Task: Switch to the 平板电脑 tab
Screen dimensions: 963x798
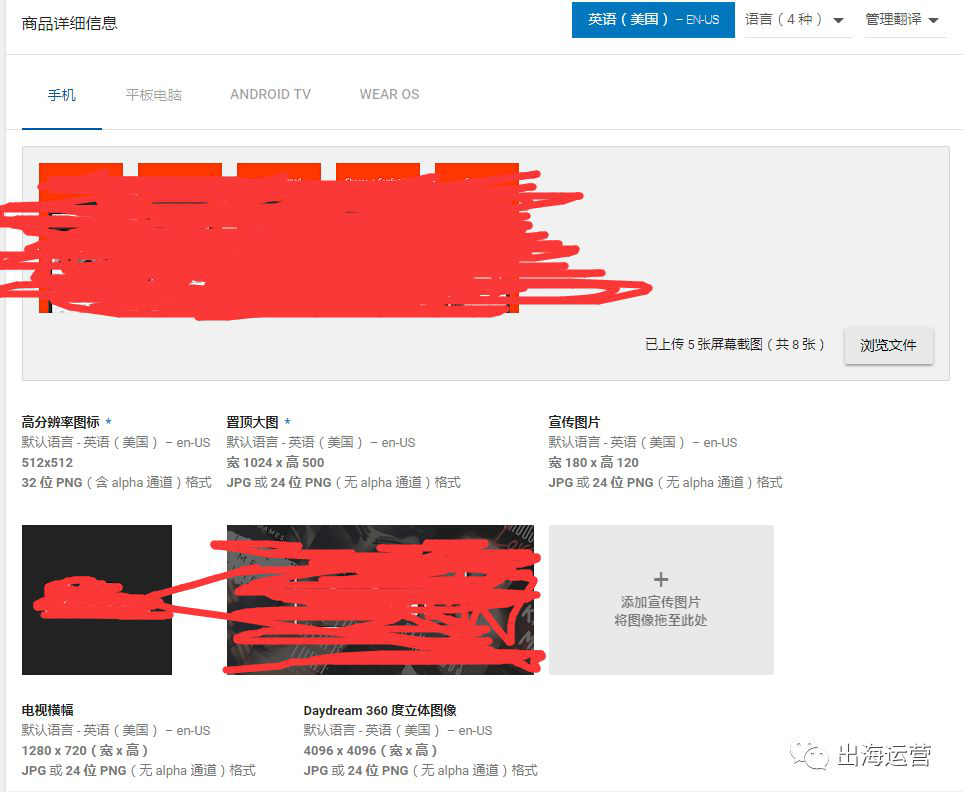Action: coord(153,95)
